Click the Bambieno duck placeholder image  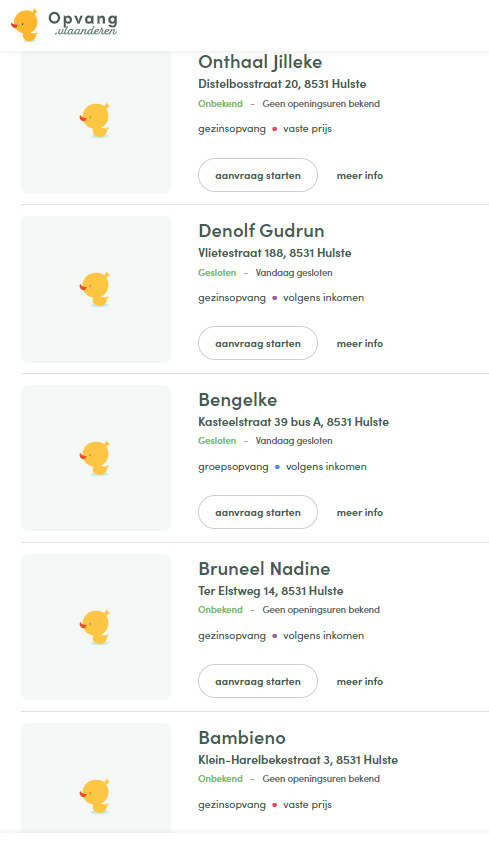tap(96, 778)
